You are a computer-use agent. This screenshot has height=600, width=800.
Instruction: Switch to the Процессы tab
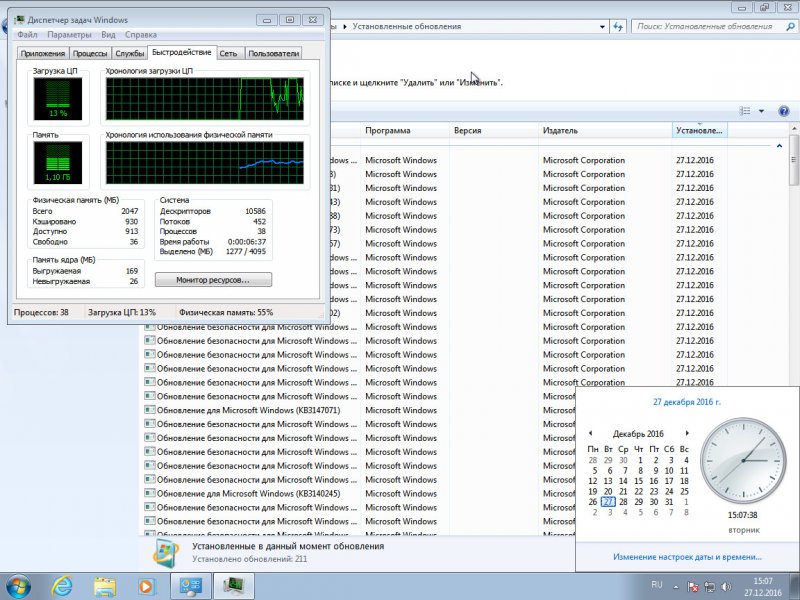pos(90,54)
